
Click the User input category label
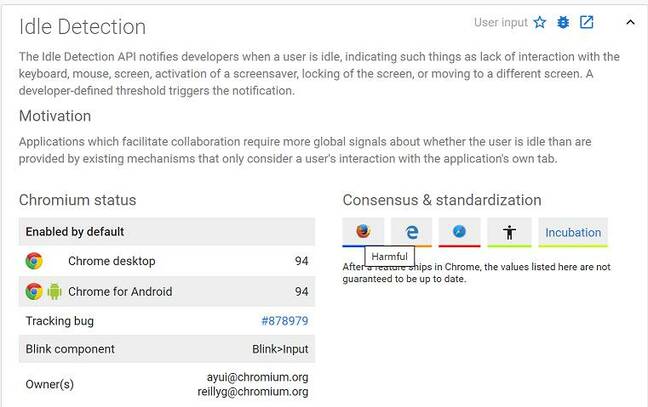[x=500, y=22]
